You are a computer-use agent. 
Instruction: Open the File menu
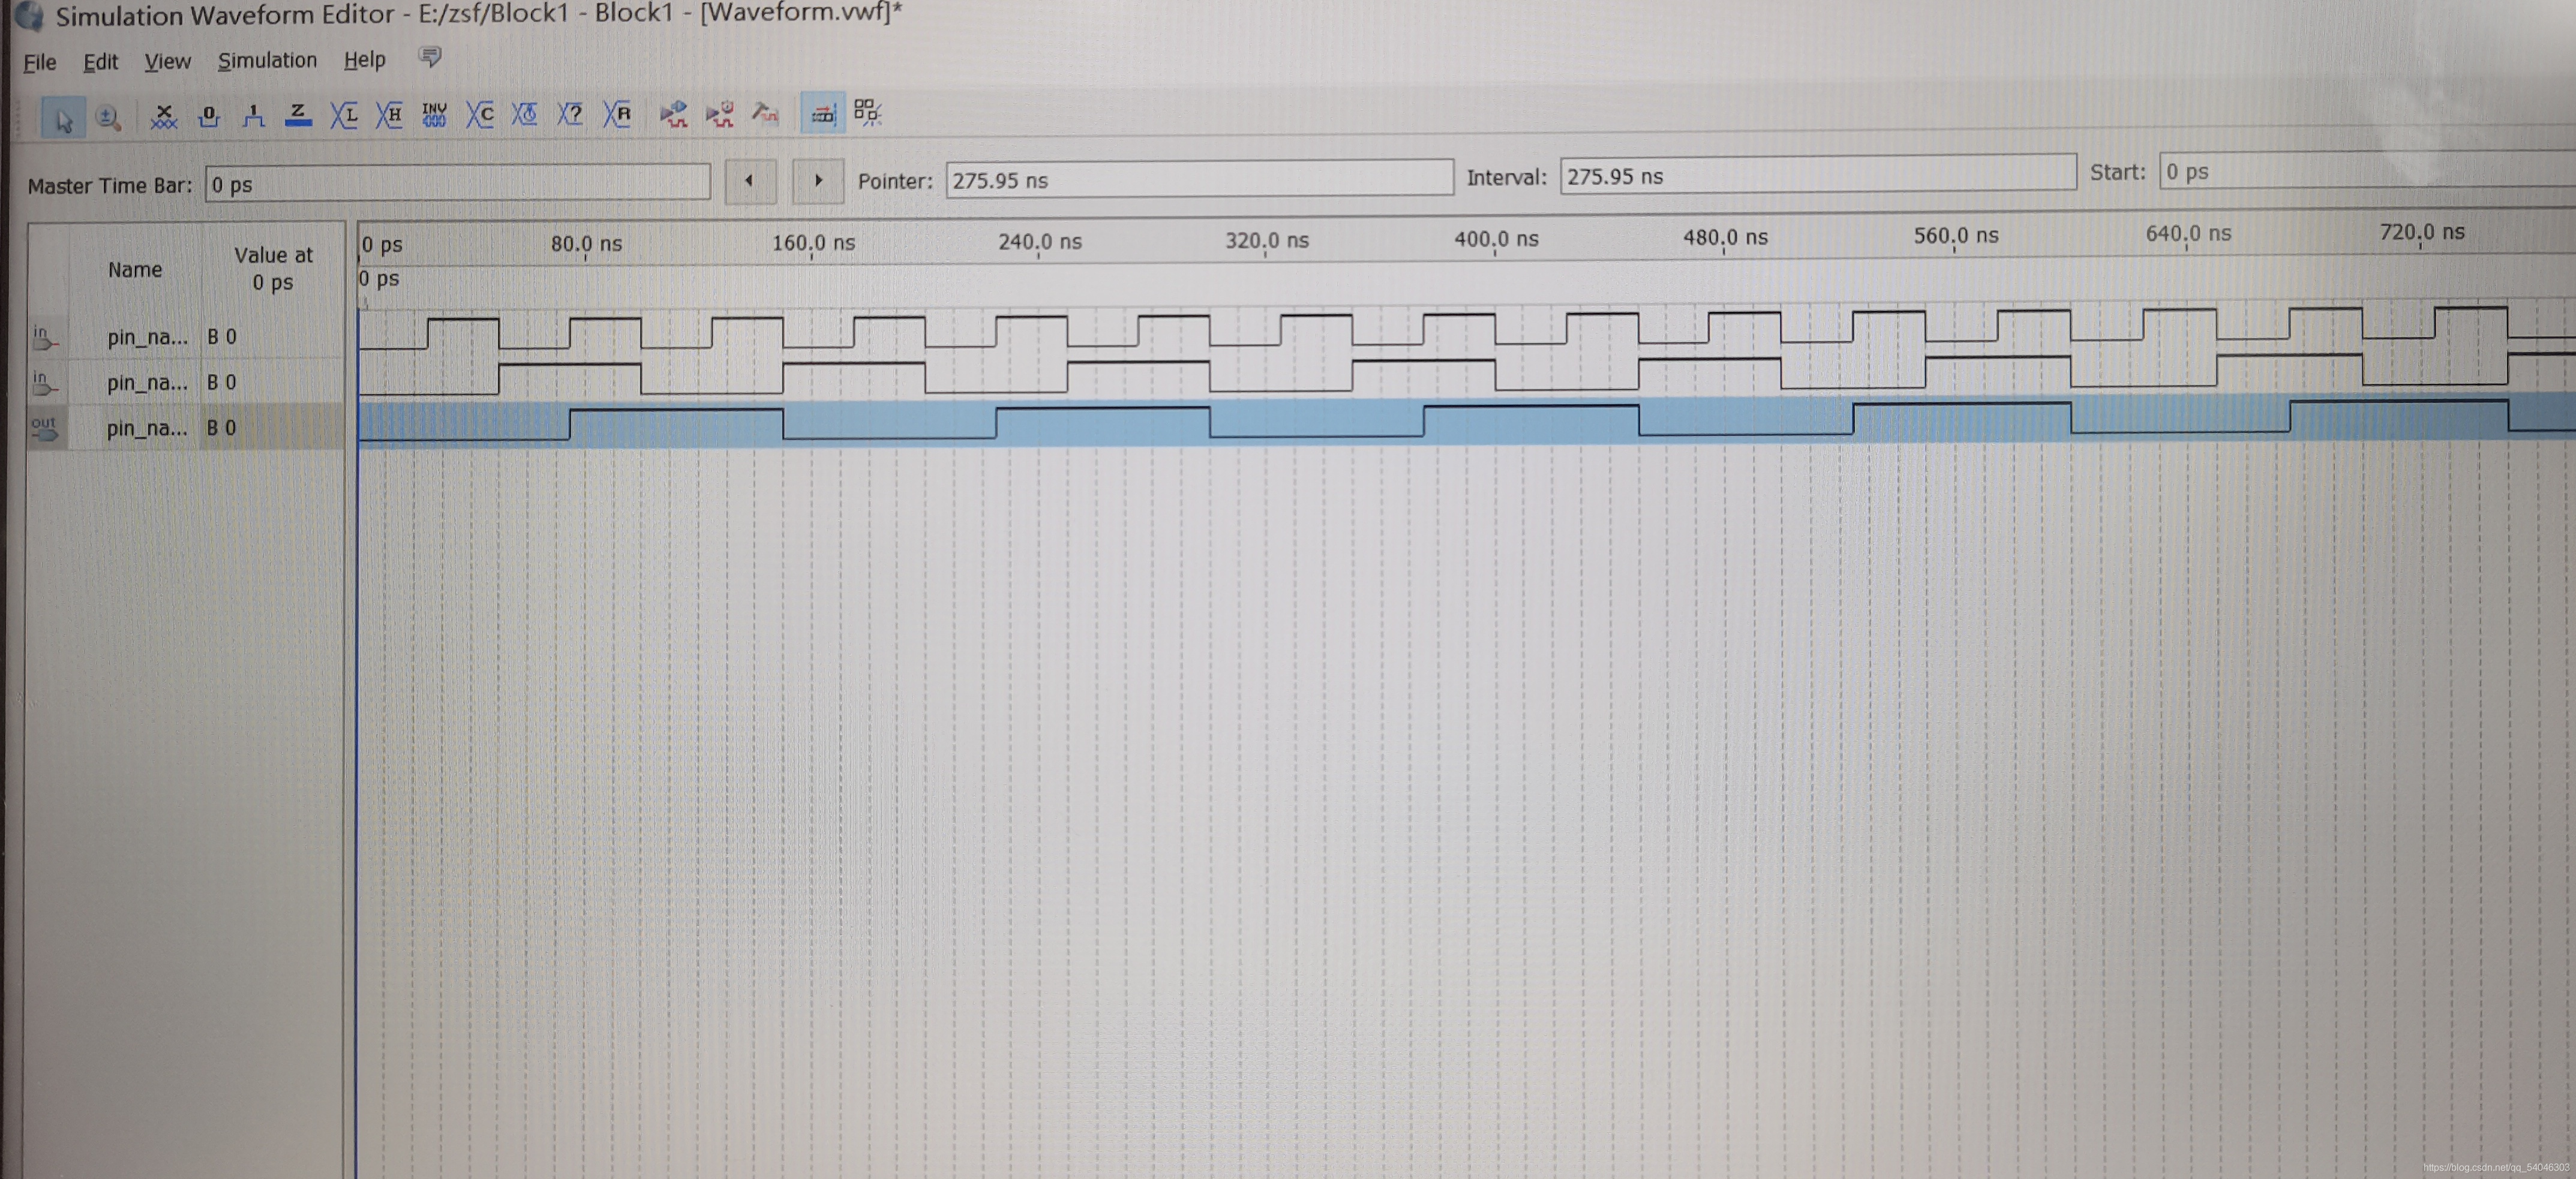pos(40,63)
